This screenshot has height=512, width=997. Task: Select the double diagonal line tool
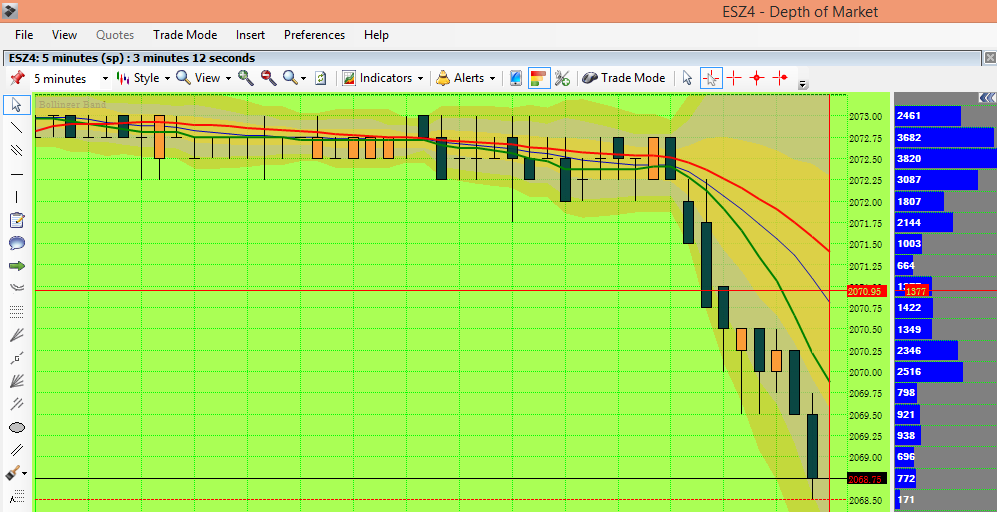click(x=17, y=450)
